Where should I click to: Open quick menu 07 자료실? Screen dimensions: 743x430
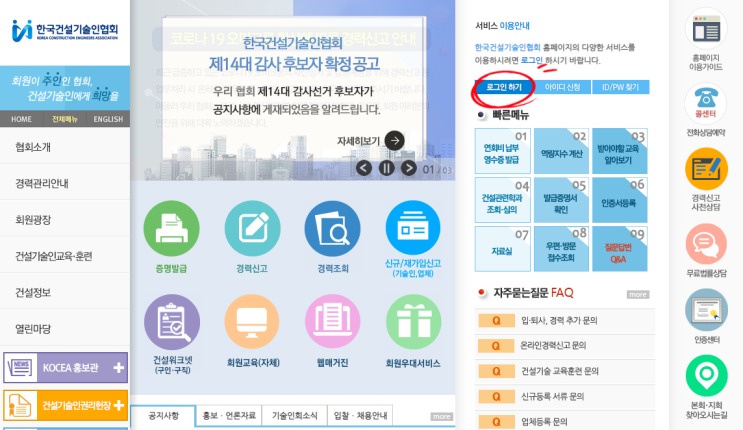tap(503, 249)
